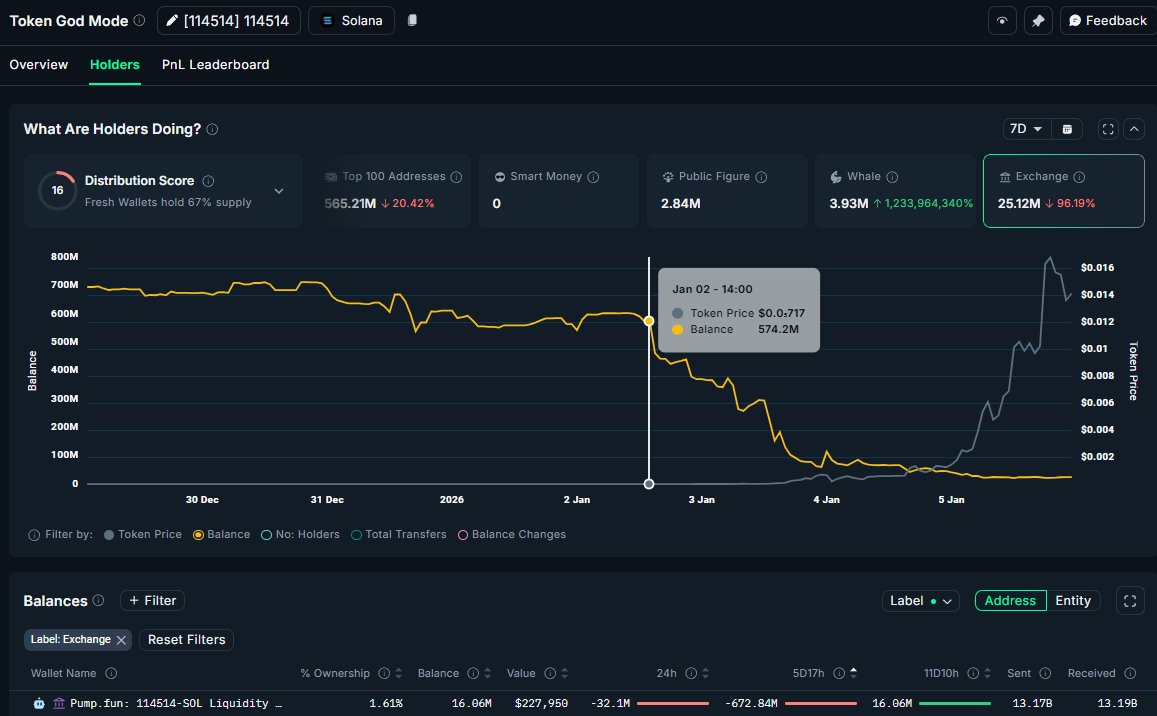Click the pin icon in the top bar
The image size is (1157, 716).
(x=1038, y=20)
